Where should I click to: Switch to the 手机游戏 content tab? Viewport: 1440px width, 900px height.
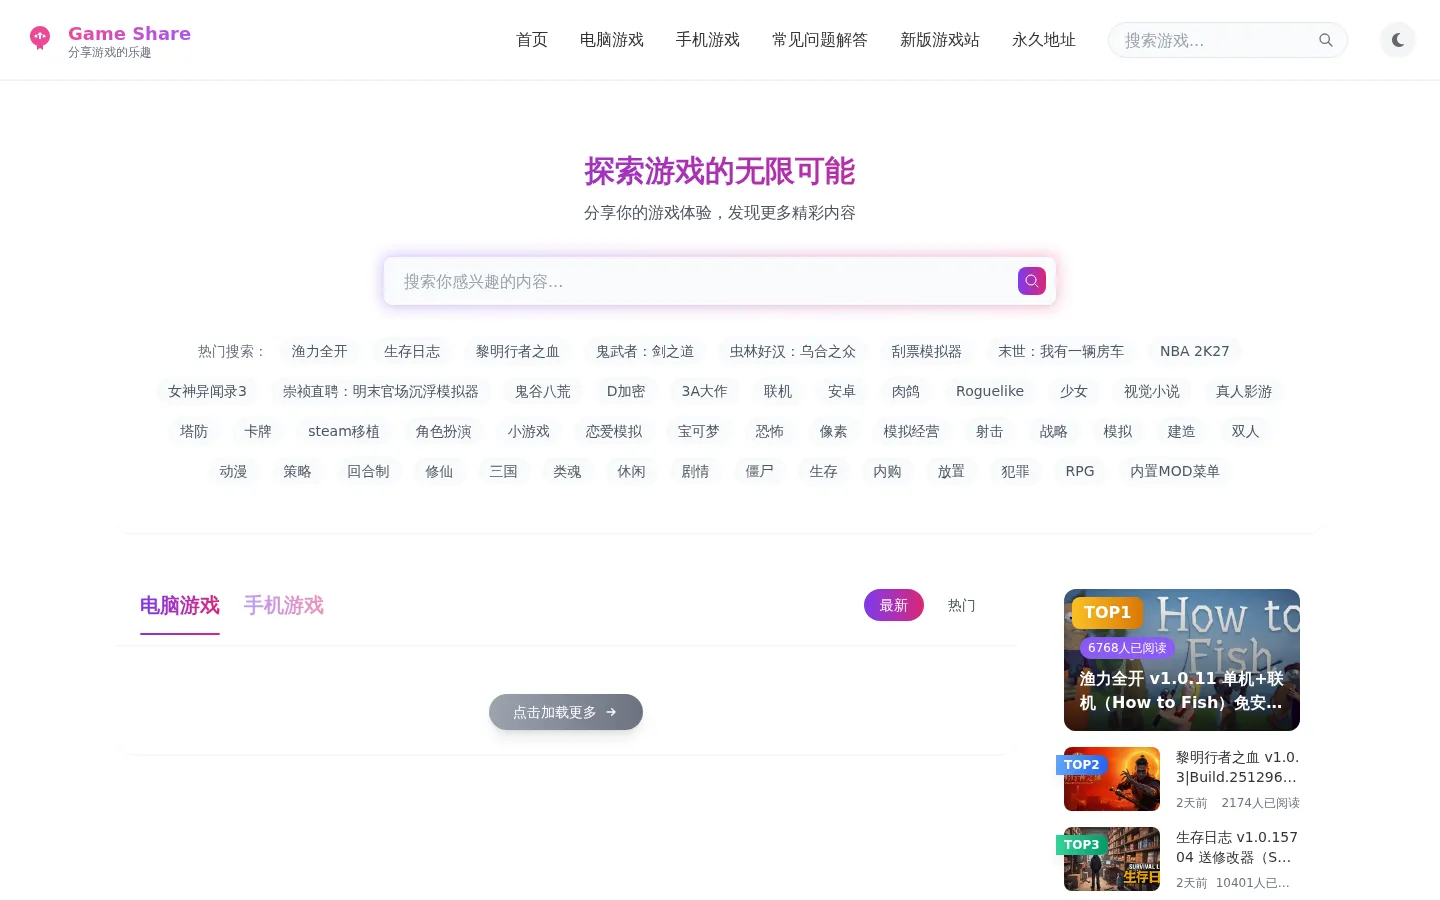click(284, 605)
